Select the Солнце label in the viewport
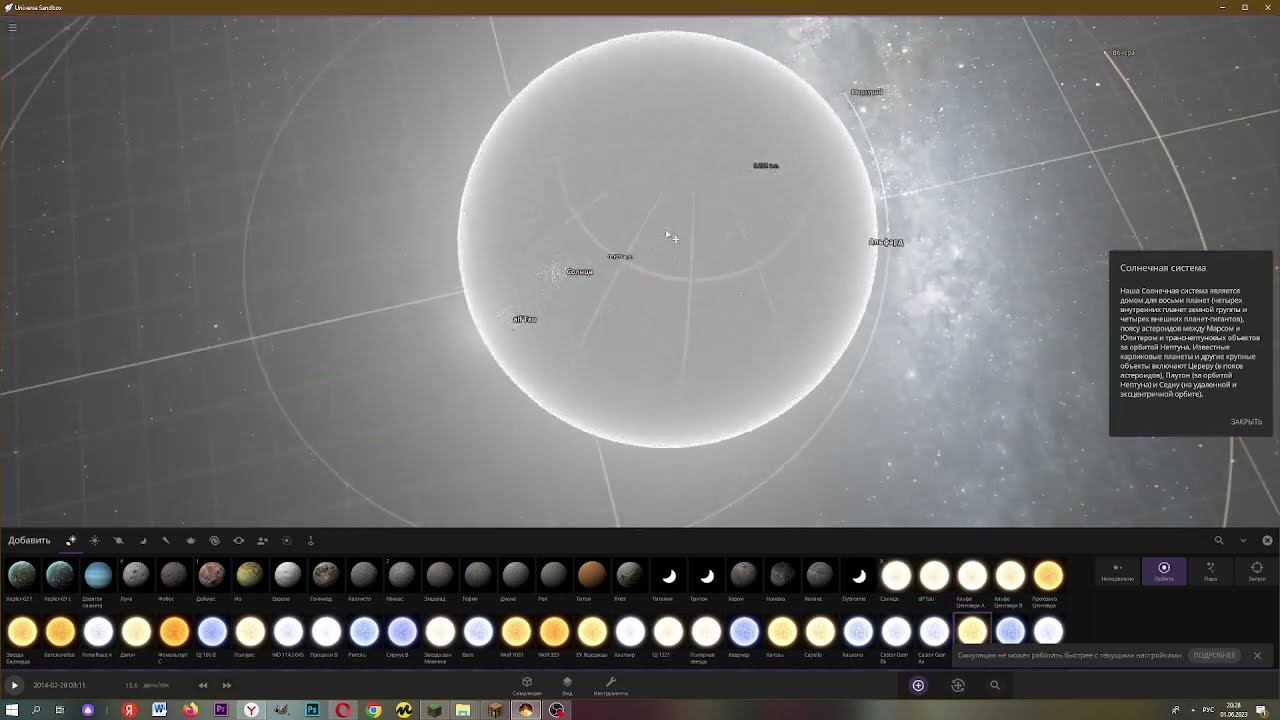 (579, 272)
